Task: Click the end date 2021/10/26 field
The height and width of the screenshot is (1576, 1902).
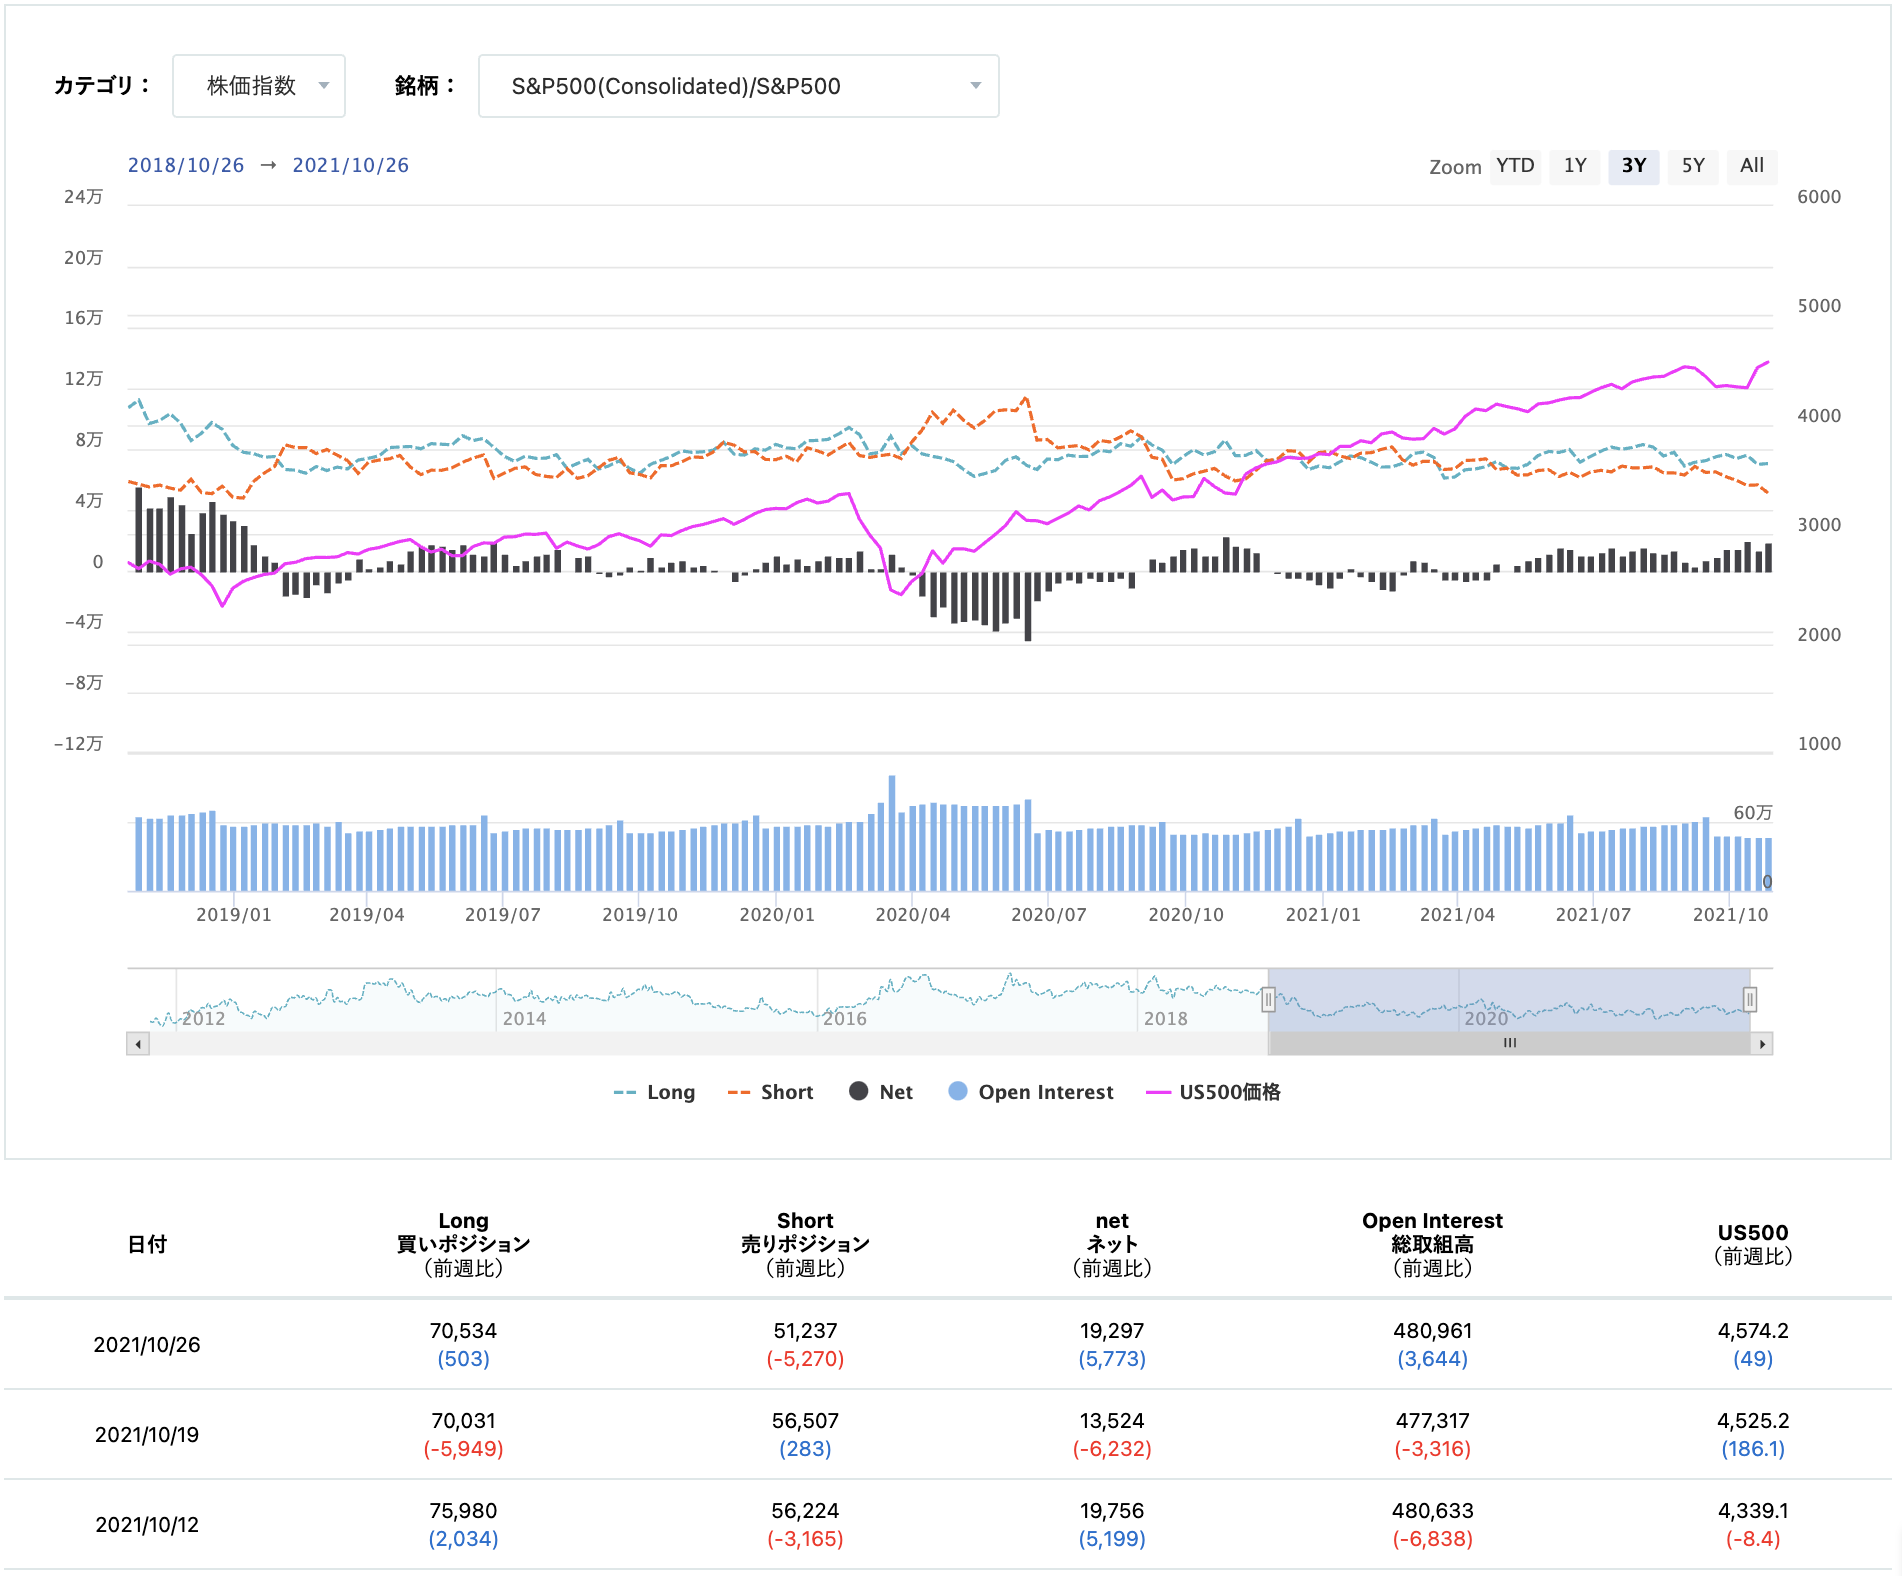Action: [x=351, y=165]
